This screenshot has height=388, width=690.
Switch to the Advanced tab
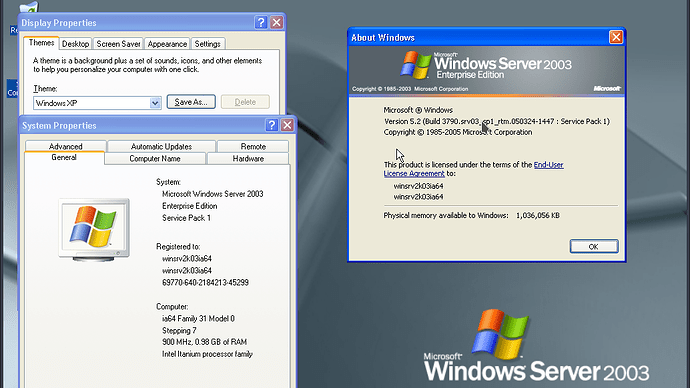[66, 146]
